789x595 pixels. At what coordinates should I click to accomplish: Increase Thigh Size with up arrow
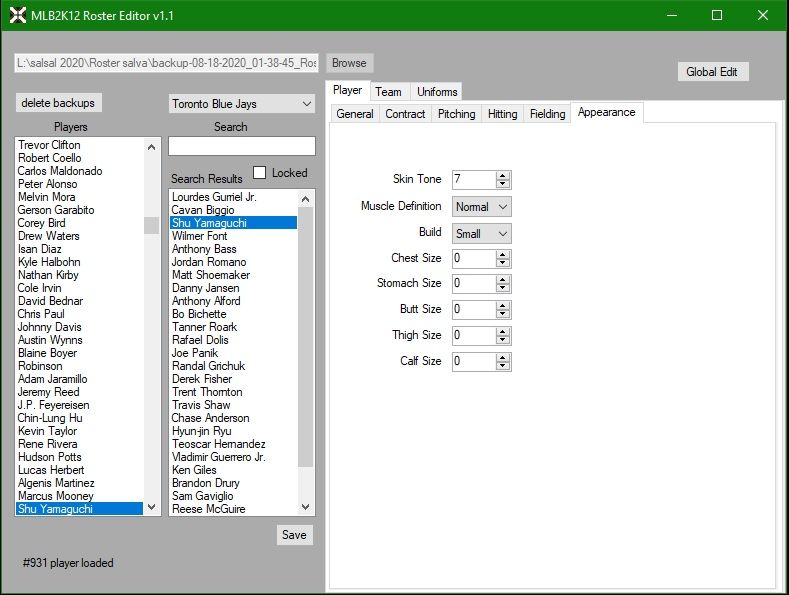click(502, 331)
